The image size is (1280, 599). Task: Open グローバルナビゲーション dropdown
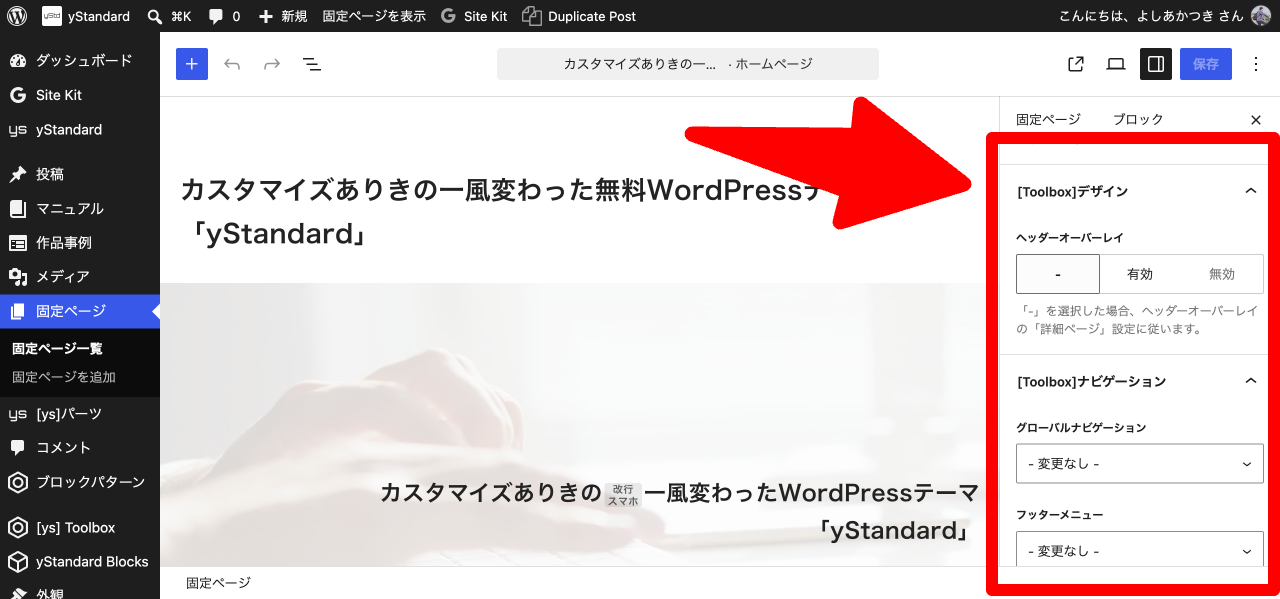click(1140, 464)
